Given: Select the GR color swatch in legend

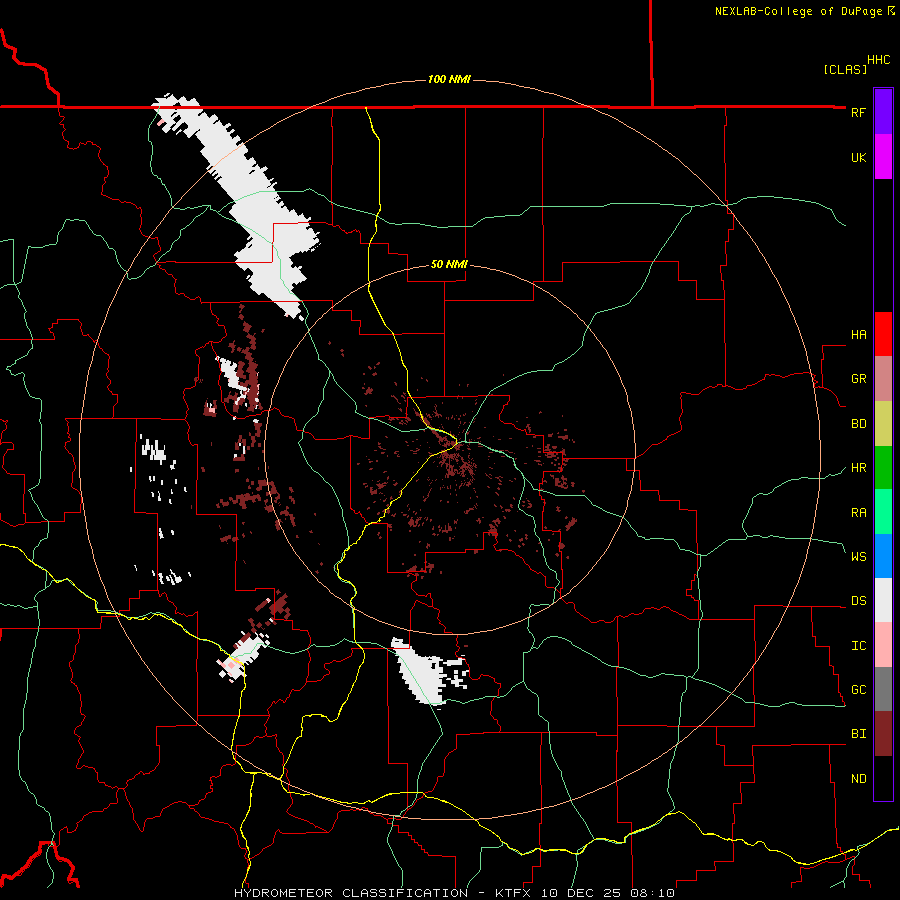Looking at the screenshot, I should [883, 379].
